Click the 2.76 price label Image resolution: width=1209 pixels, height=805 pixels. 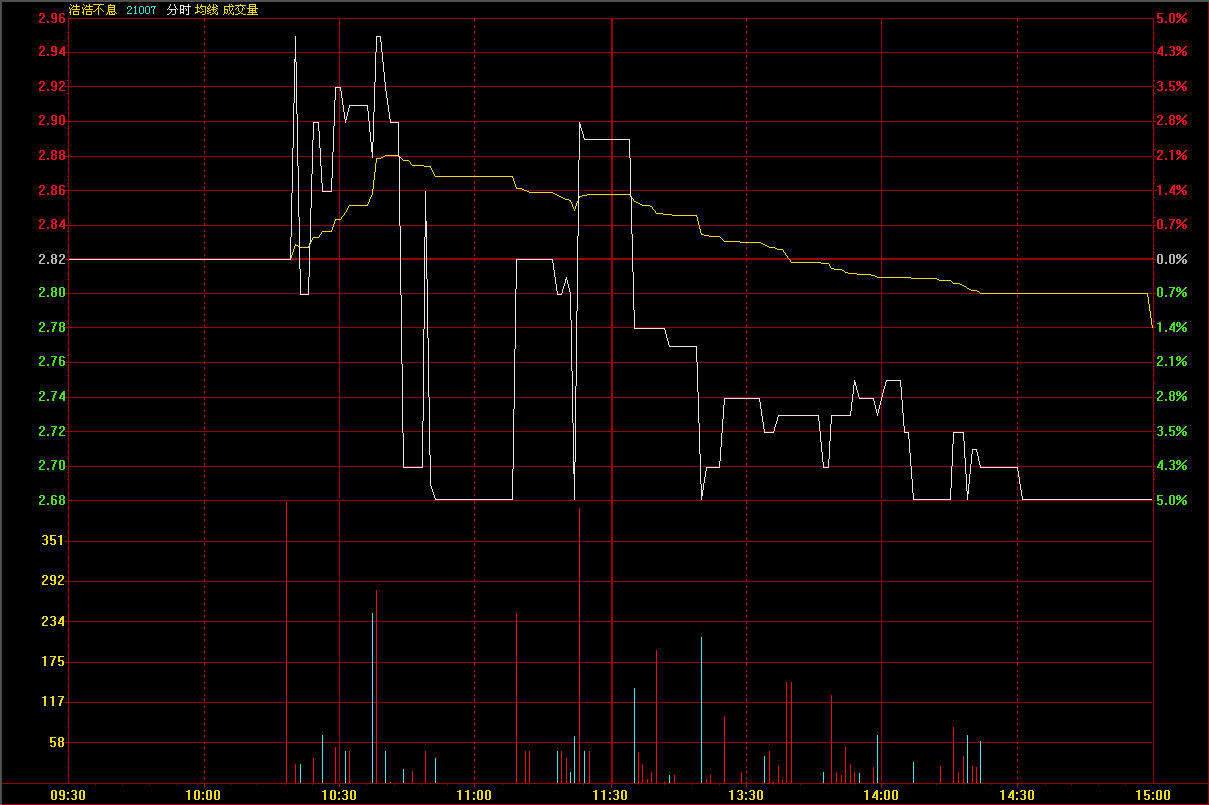[x=52, y=362]
